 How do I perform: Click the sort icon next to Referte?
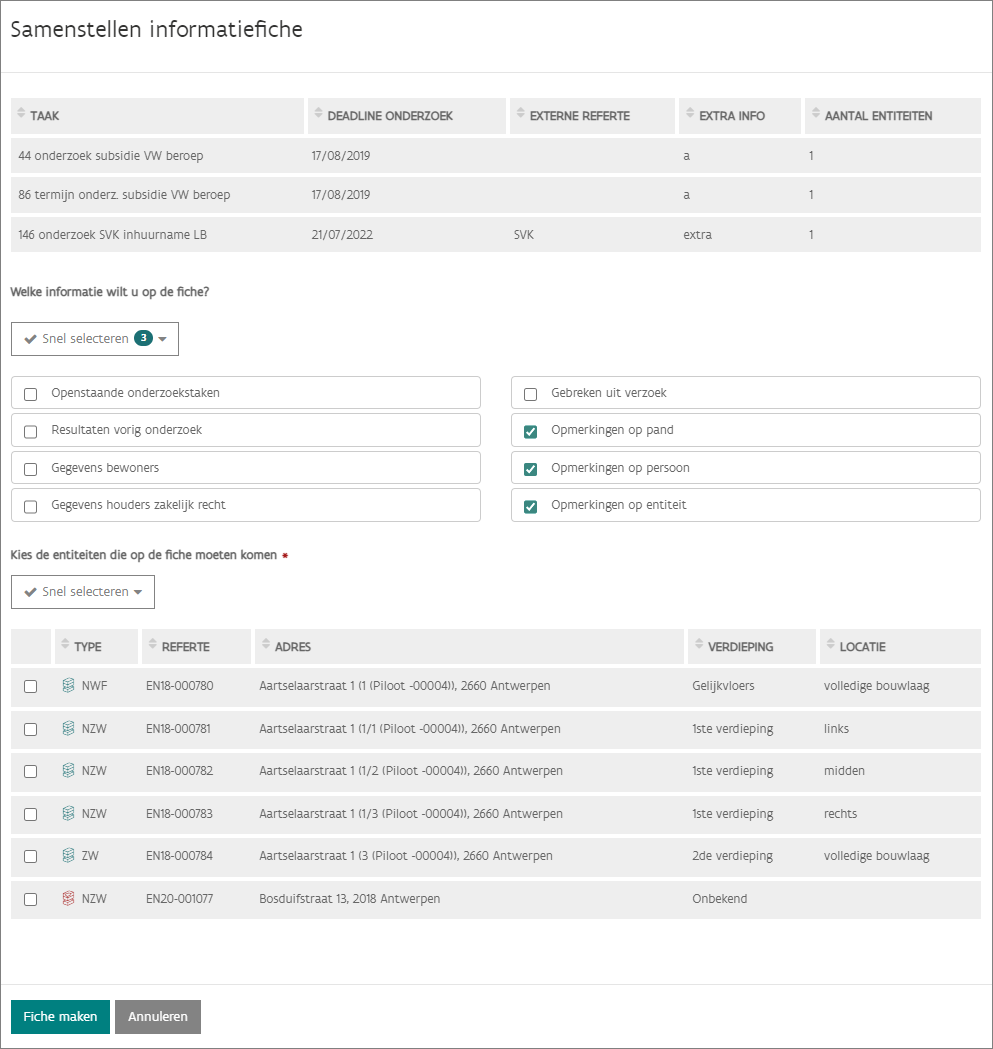152,646
